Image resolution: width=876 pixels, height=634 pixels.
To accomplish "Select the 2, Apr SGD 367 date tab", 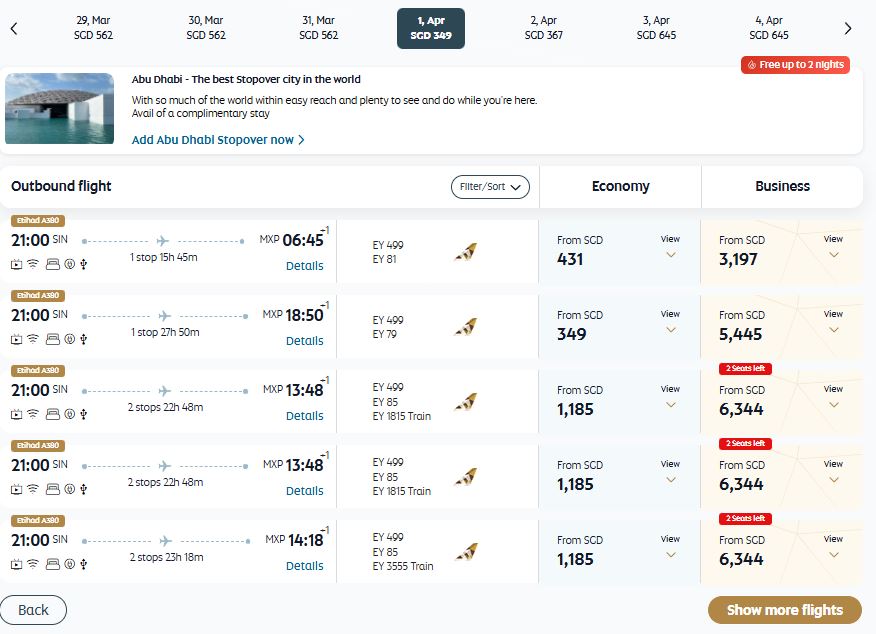I will 543,28.
